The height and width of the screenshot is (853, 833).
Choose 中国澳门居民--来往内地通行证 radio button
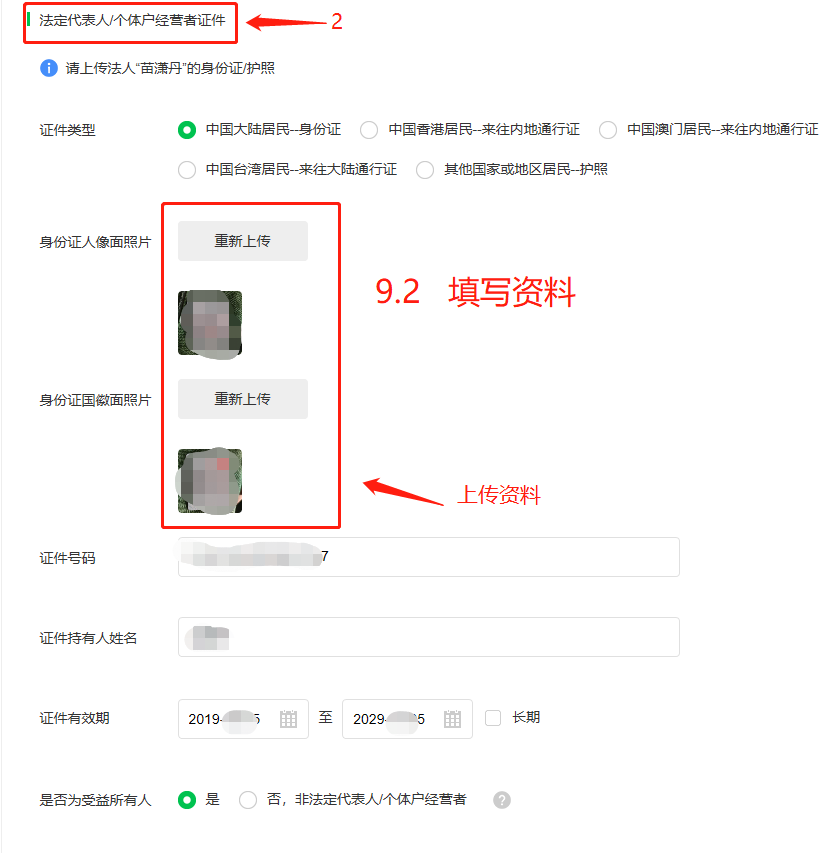(x=608, y=130)
